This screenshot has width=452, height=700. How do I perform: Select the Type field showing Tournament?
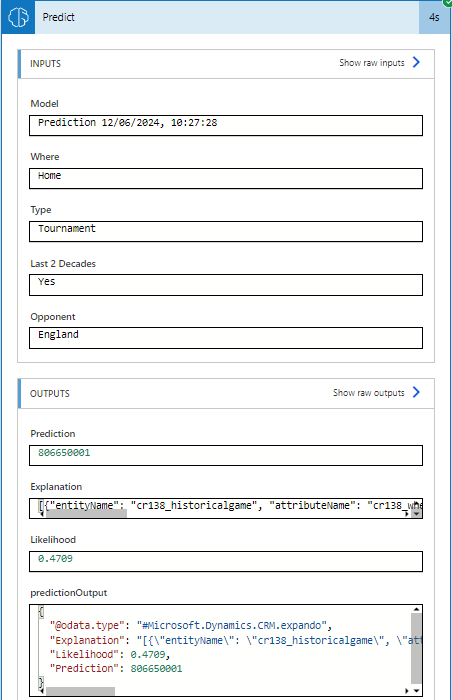pyautogui.click(x=226, y=232)
